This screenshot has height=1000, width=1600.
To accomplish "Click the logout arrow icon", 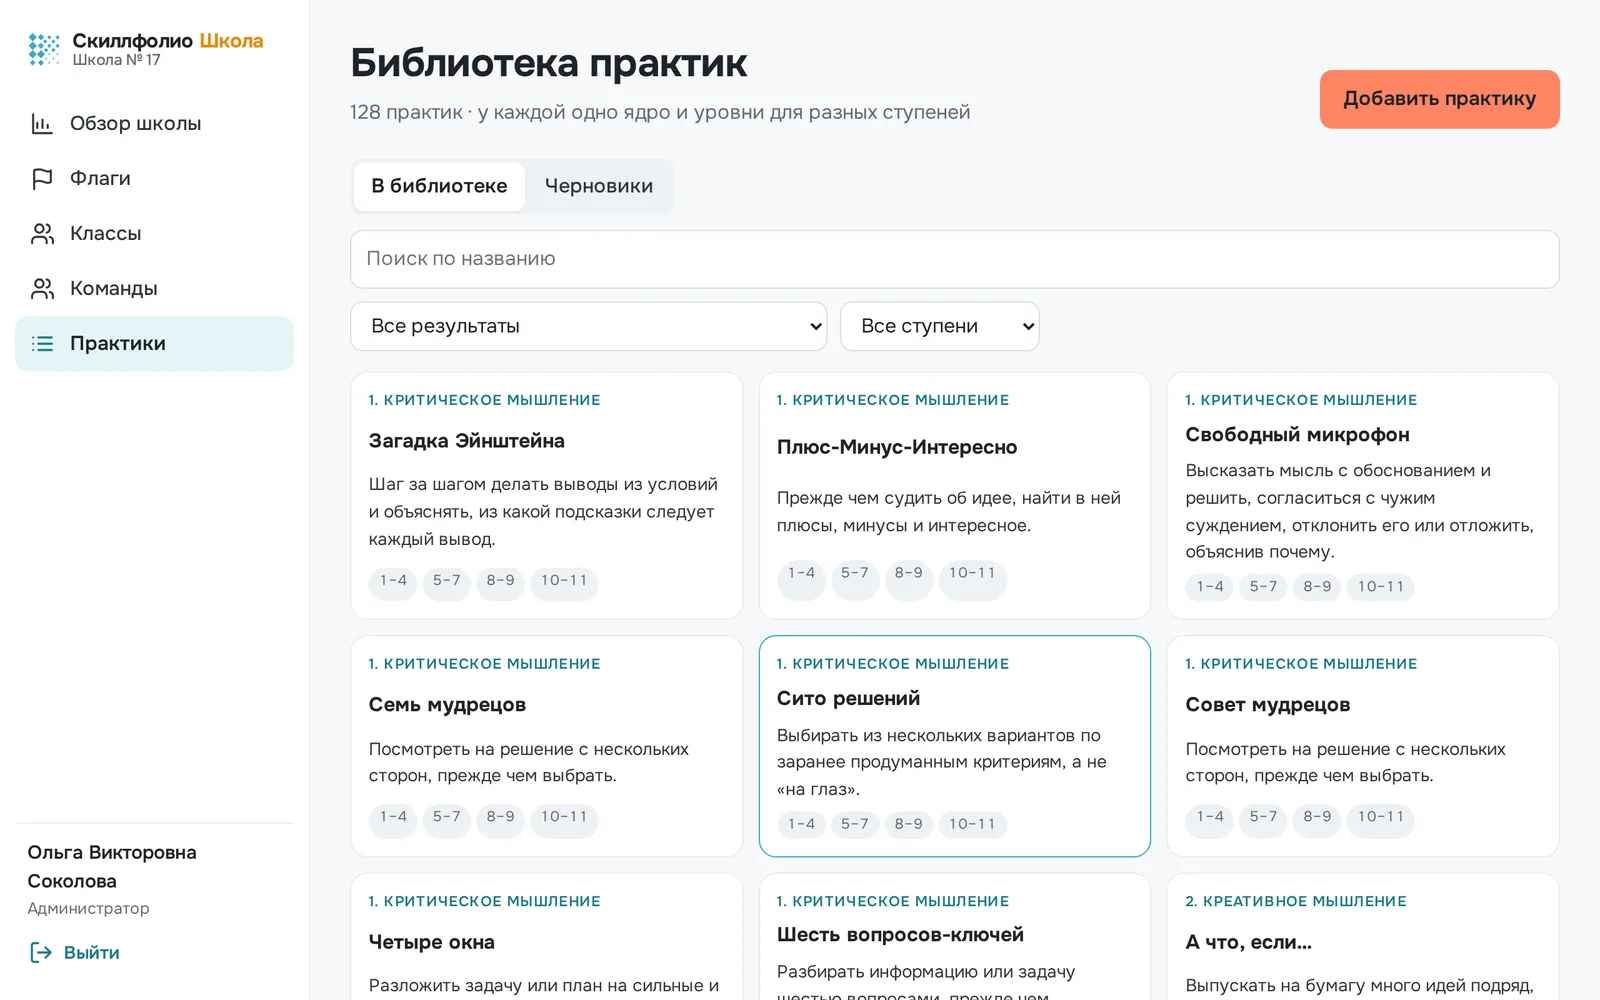I will coord(41,952).
